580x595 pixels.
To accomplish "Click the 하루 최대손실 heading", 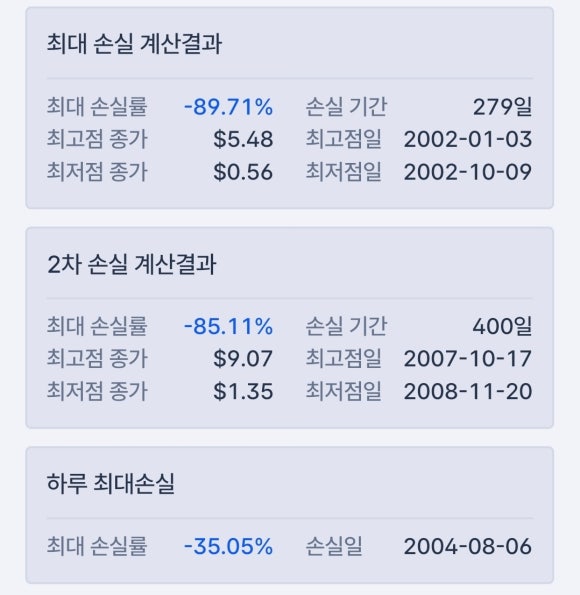I will tap(110, 484).
